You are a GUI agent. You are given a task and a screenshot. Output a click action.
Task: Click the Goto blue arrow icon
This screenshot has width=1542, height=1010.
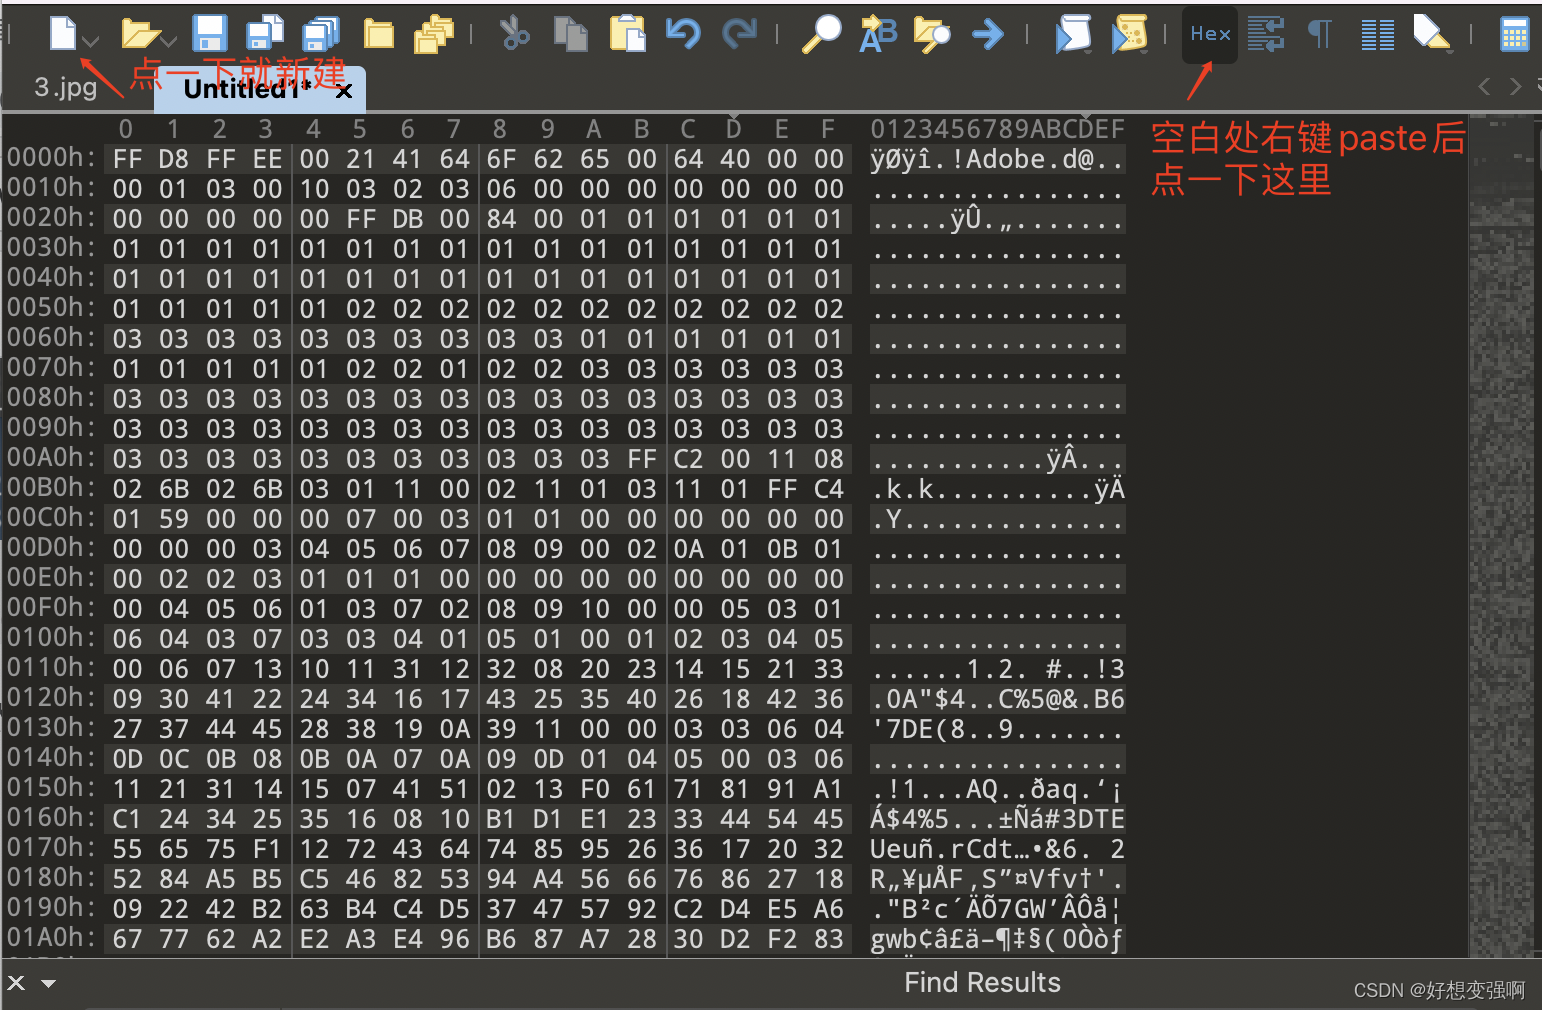[988, 34]
